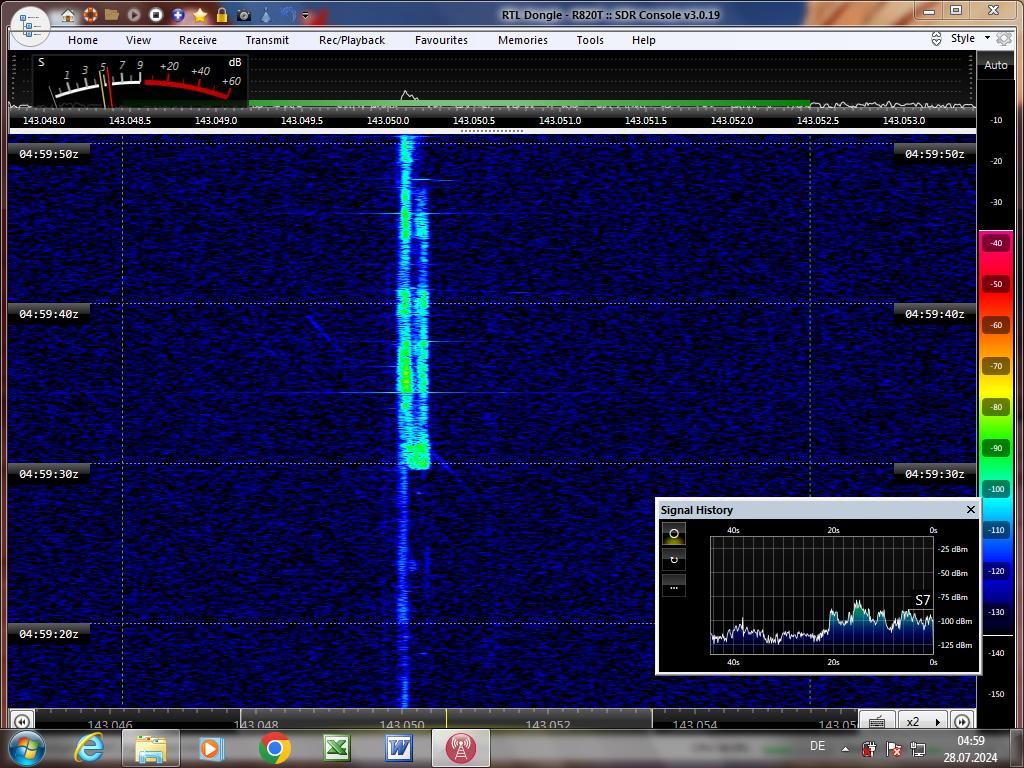Open the keyboard frequency entry button
Screen dimensions: 1024x768
click(x=877, y=722)
